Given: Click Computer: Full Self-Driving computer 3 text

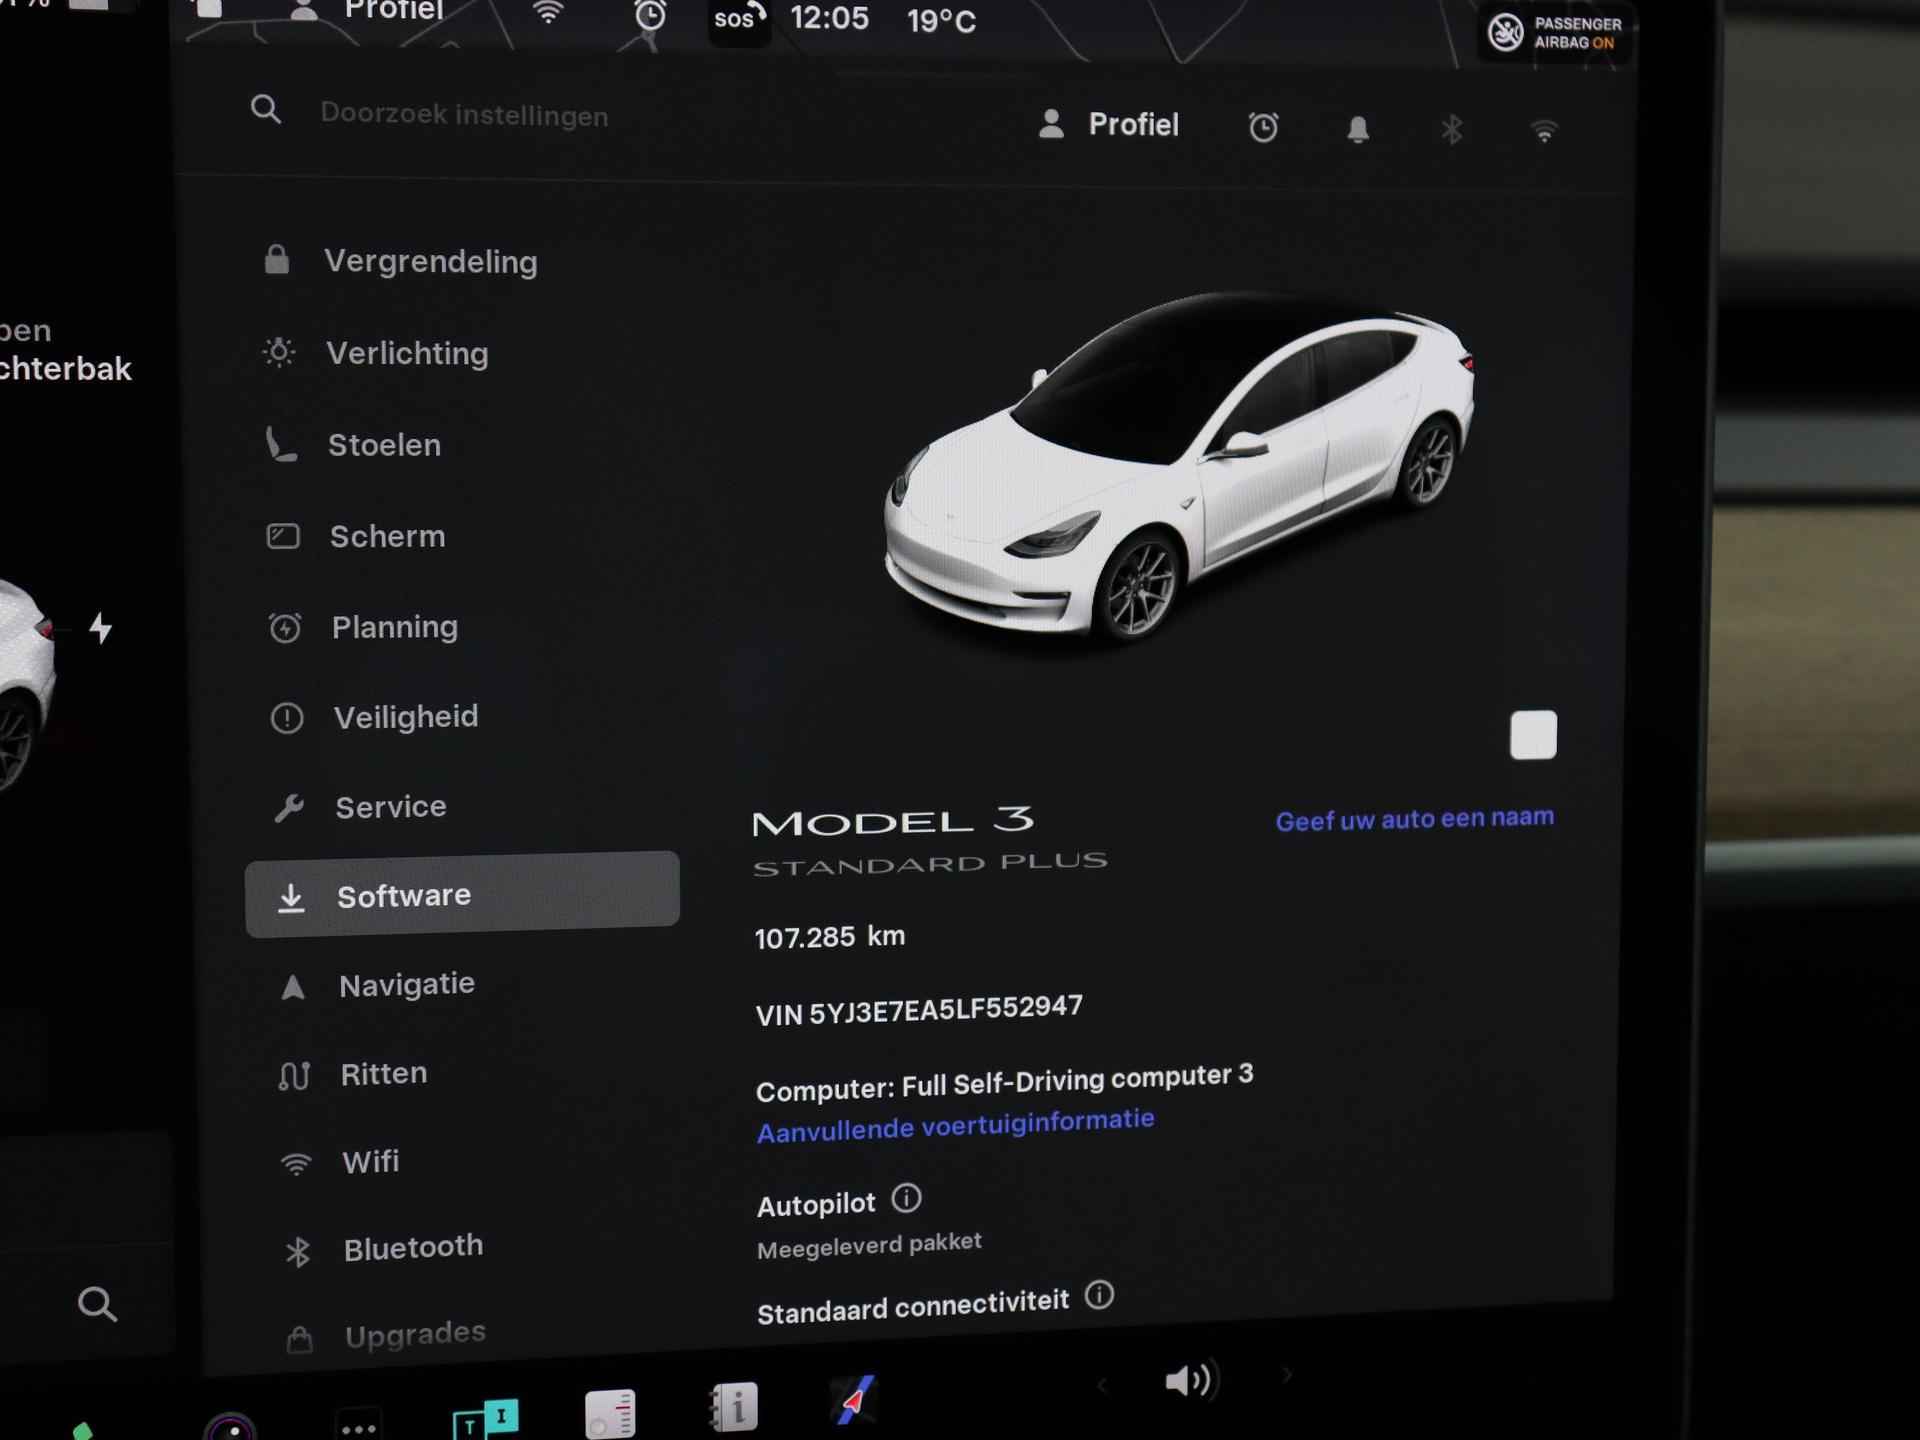Looking at the screenshot, I should pos(1004,1083).
